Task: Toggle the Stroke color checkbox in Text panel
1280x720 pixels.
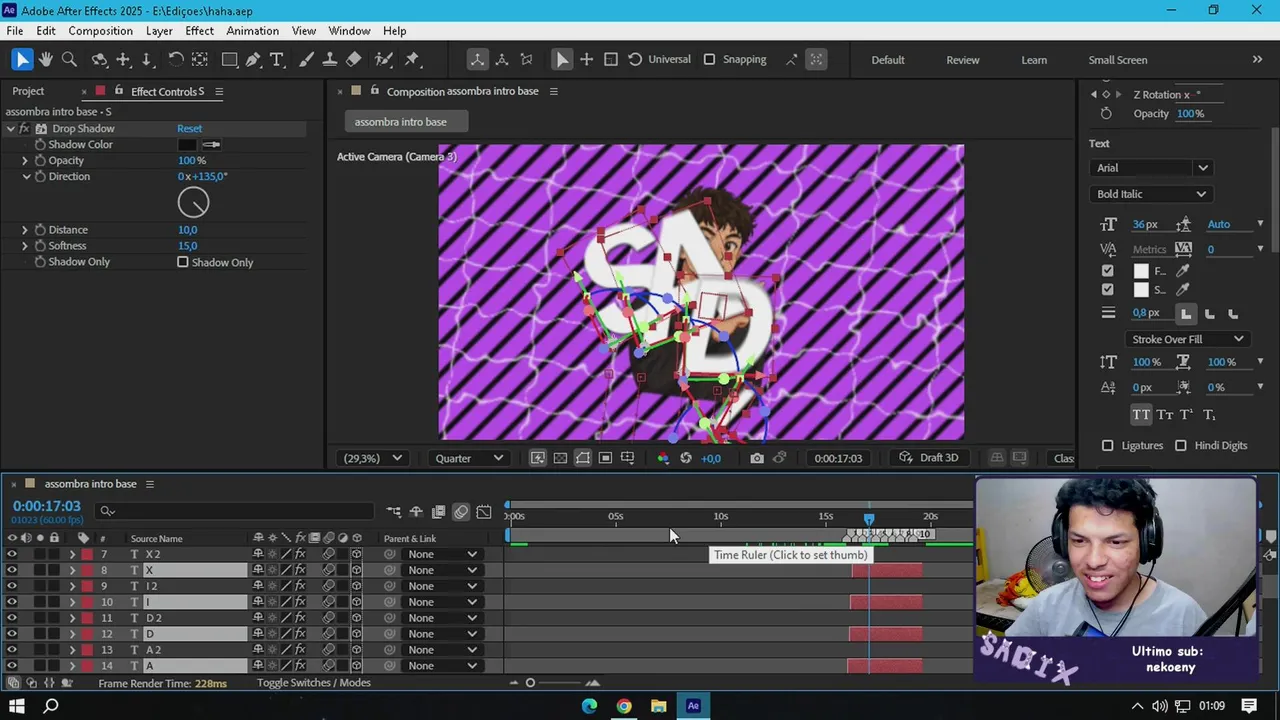Action: [1107, 290]
